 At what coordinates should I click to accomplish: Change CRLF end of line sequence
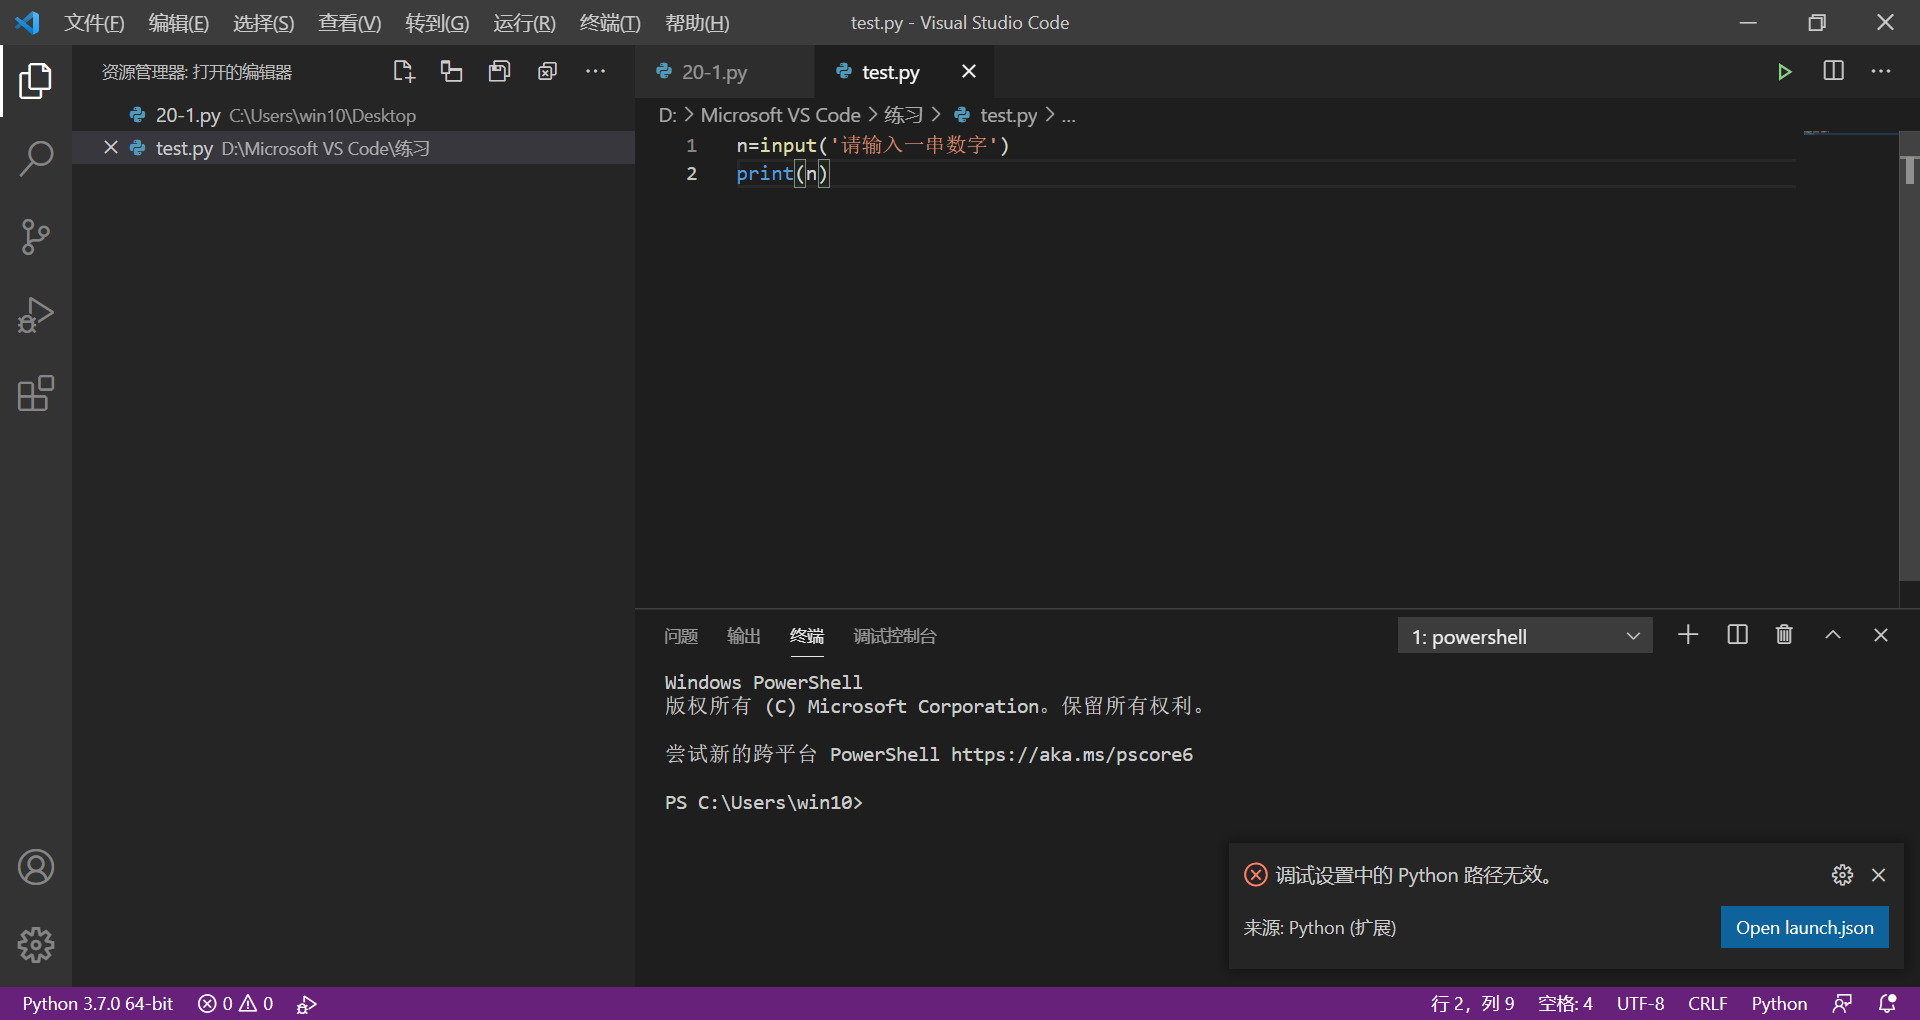[1707, 1003]
